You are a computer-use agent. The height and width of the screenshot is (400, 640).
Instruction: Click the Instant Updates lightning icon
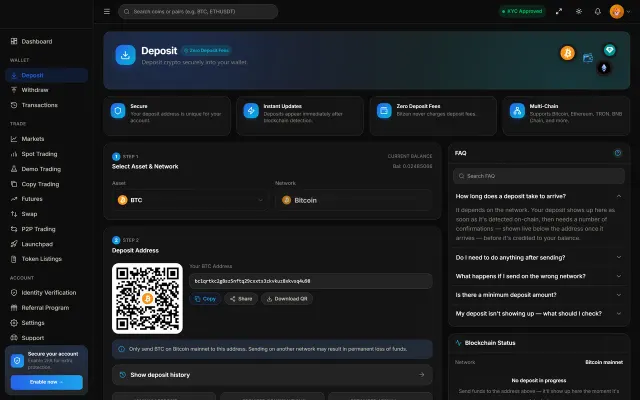click(x=251, y=111)
